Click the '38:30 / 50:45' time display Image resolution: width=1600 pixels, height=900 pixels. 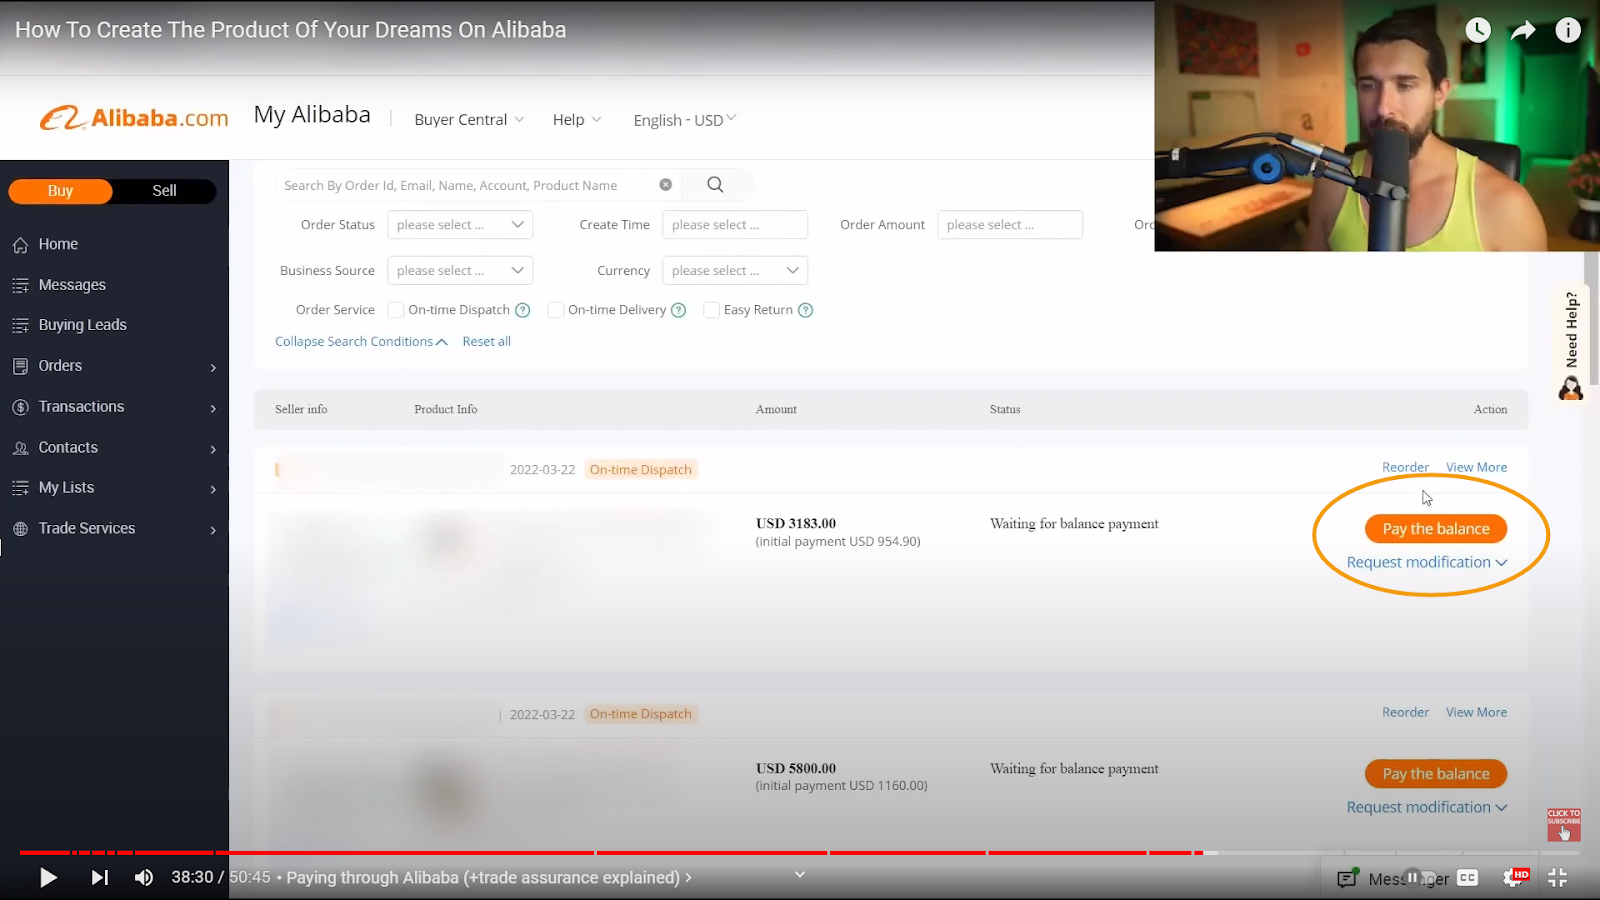click(x=221, y=877)
